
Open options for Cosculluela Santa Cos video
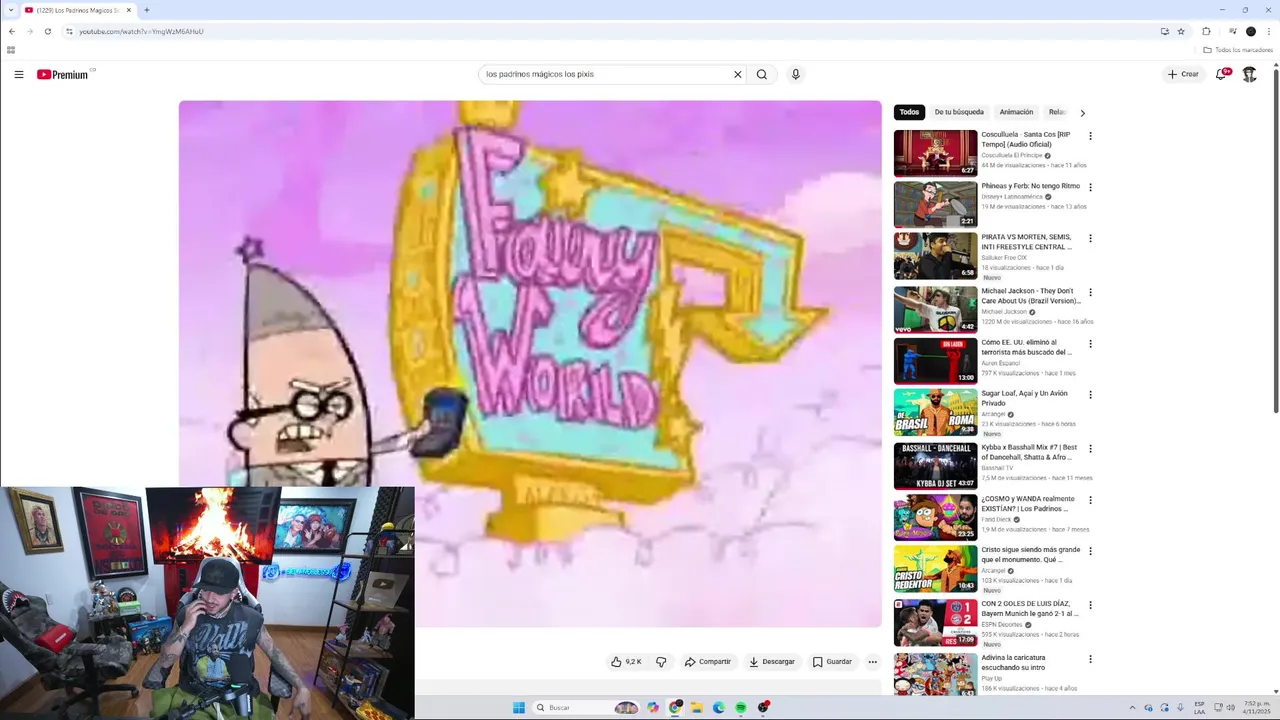pos(1090,136)
